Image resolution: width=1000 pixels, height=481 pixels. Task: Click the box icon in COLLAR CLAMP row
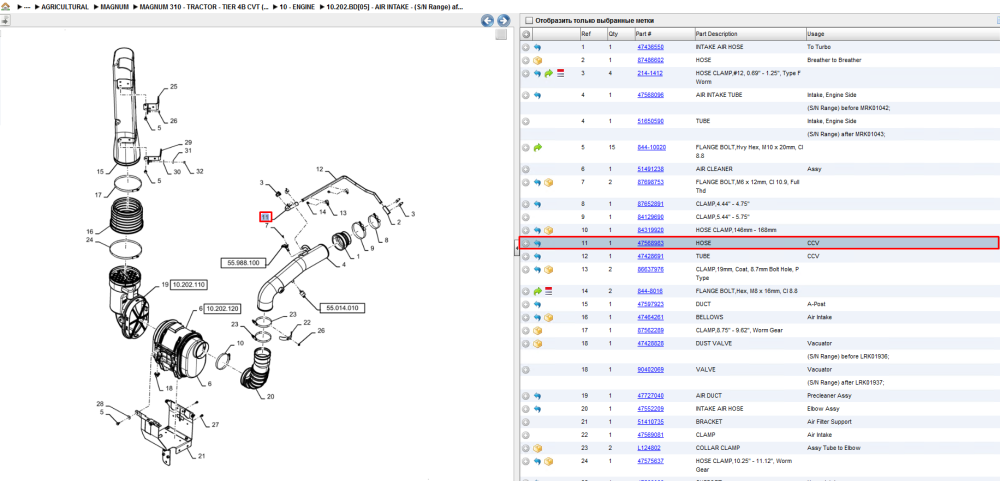[x=537, y=448]
